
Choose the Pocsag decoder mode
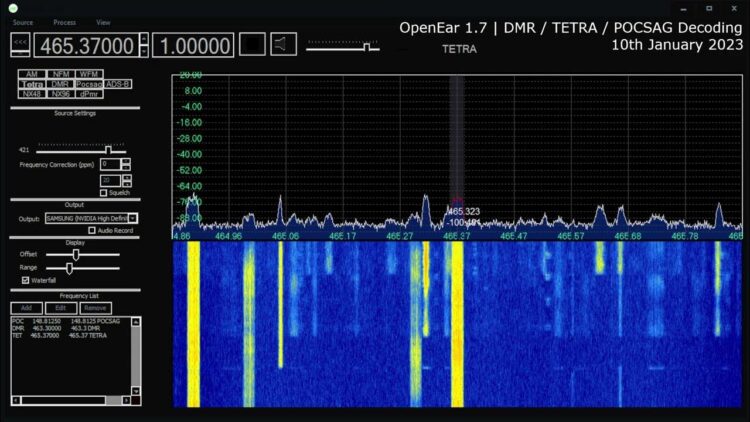(x=89, y=86)
